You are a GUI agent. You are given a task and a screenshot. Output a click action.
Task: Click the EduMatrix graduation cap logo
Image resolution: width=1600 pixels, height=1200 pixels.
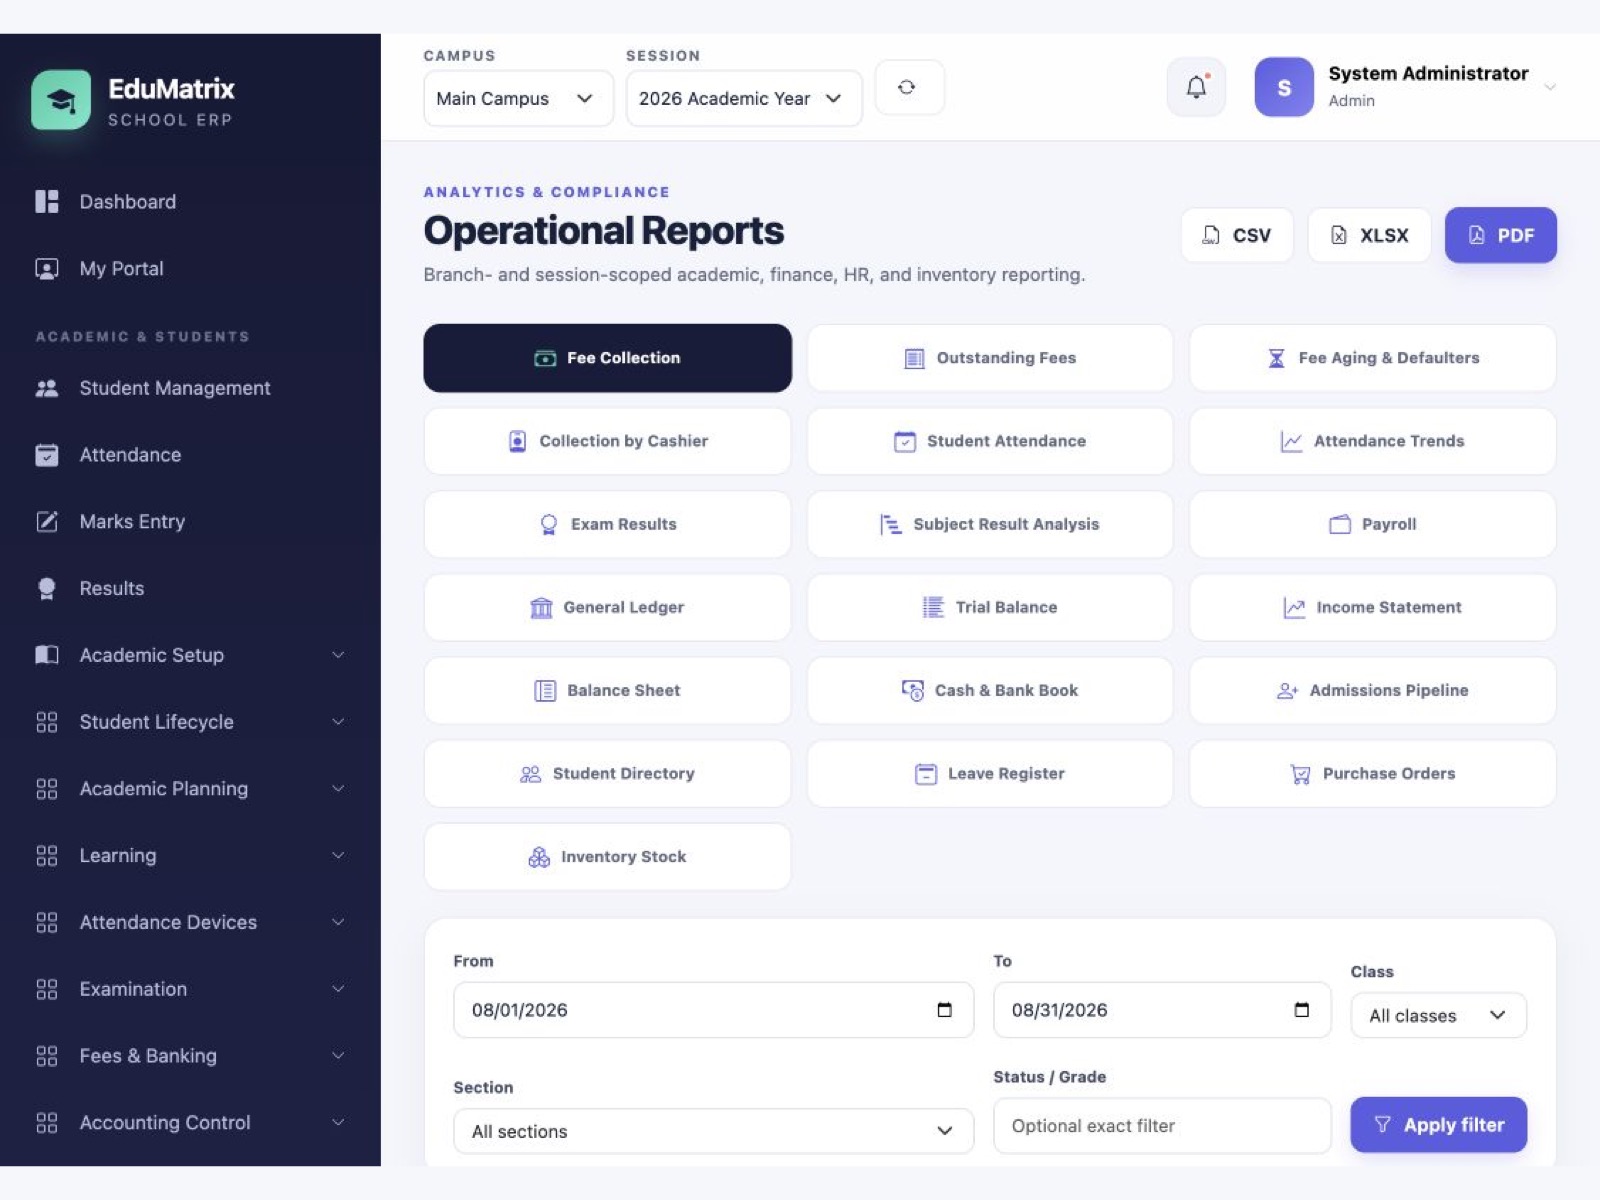61,99
